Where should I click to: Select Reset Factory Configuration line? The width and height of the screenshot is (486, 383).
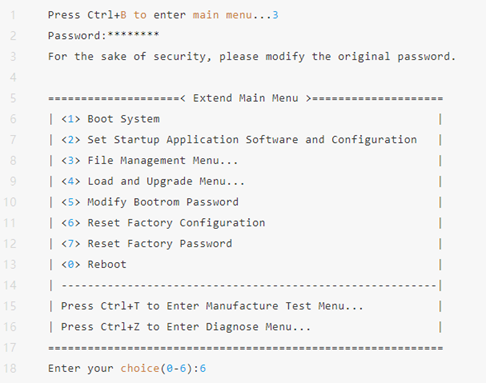163,223
